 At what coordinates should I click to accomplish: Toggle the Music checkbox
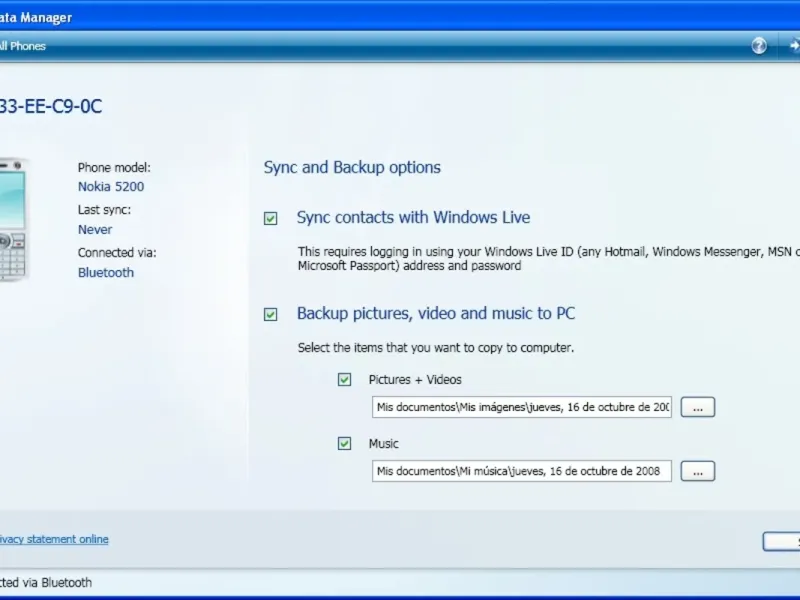(x=344, y=443)
